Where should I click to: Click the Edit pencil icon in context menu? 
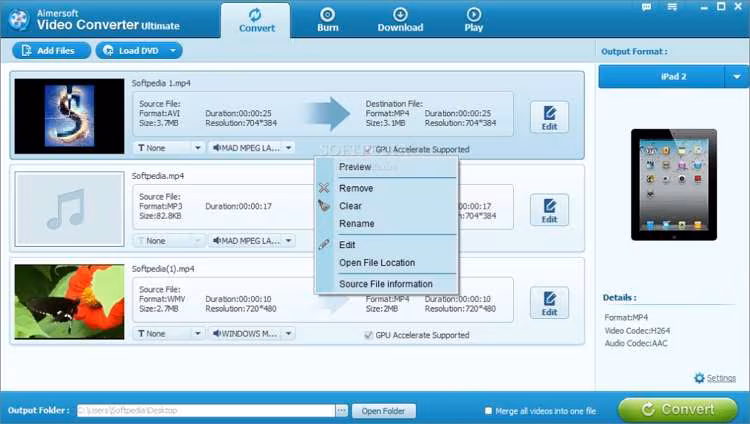tap(324, 245)
